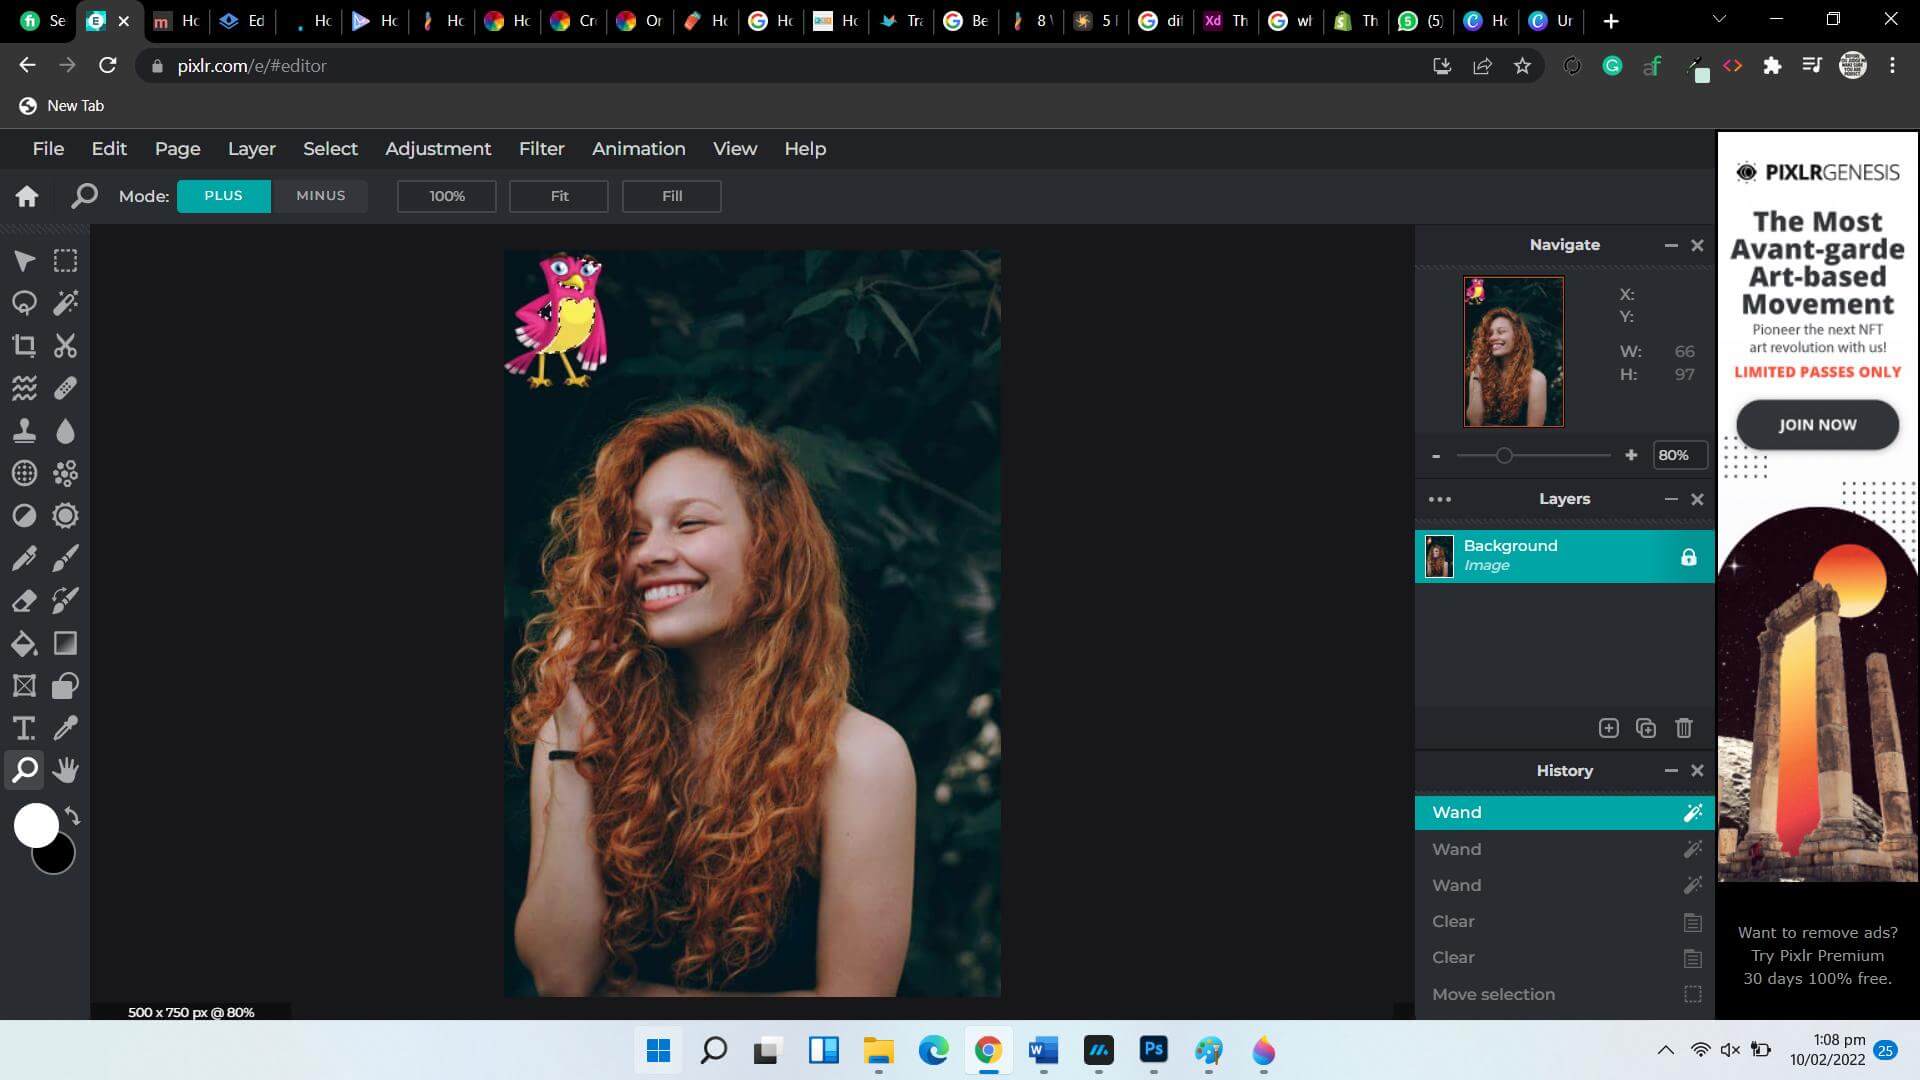This screenshot has height=1080, width=1920.
Task: Click the 100% zoom dropdown
Action: (447, 195)
